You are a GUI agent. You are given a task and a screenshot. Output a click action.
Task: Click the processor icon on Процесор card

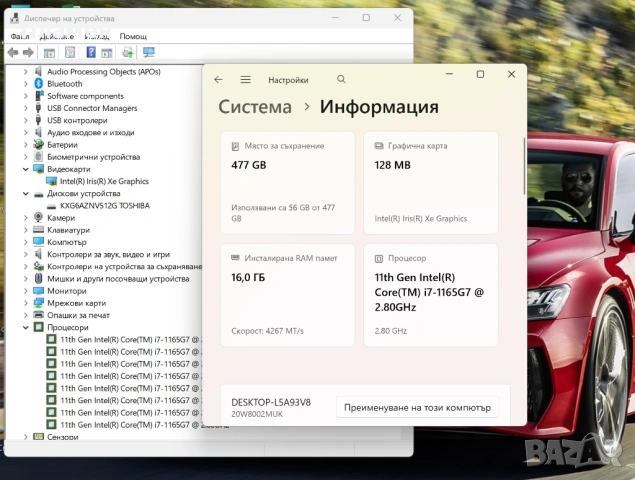point(379,258)
